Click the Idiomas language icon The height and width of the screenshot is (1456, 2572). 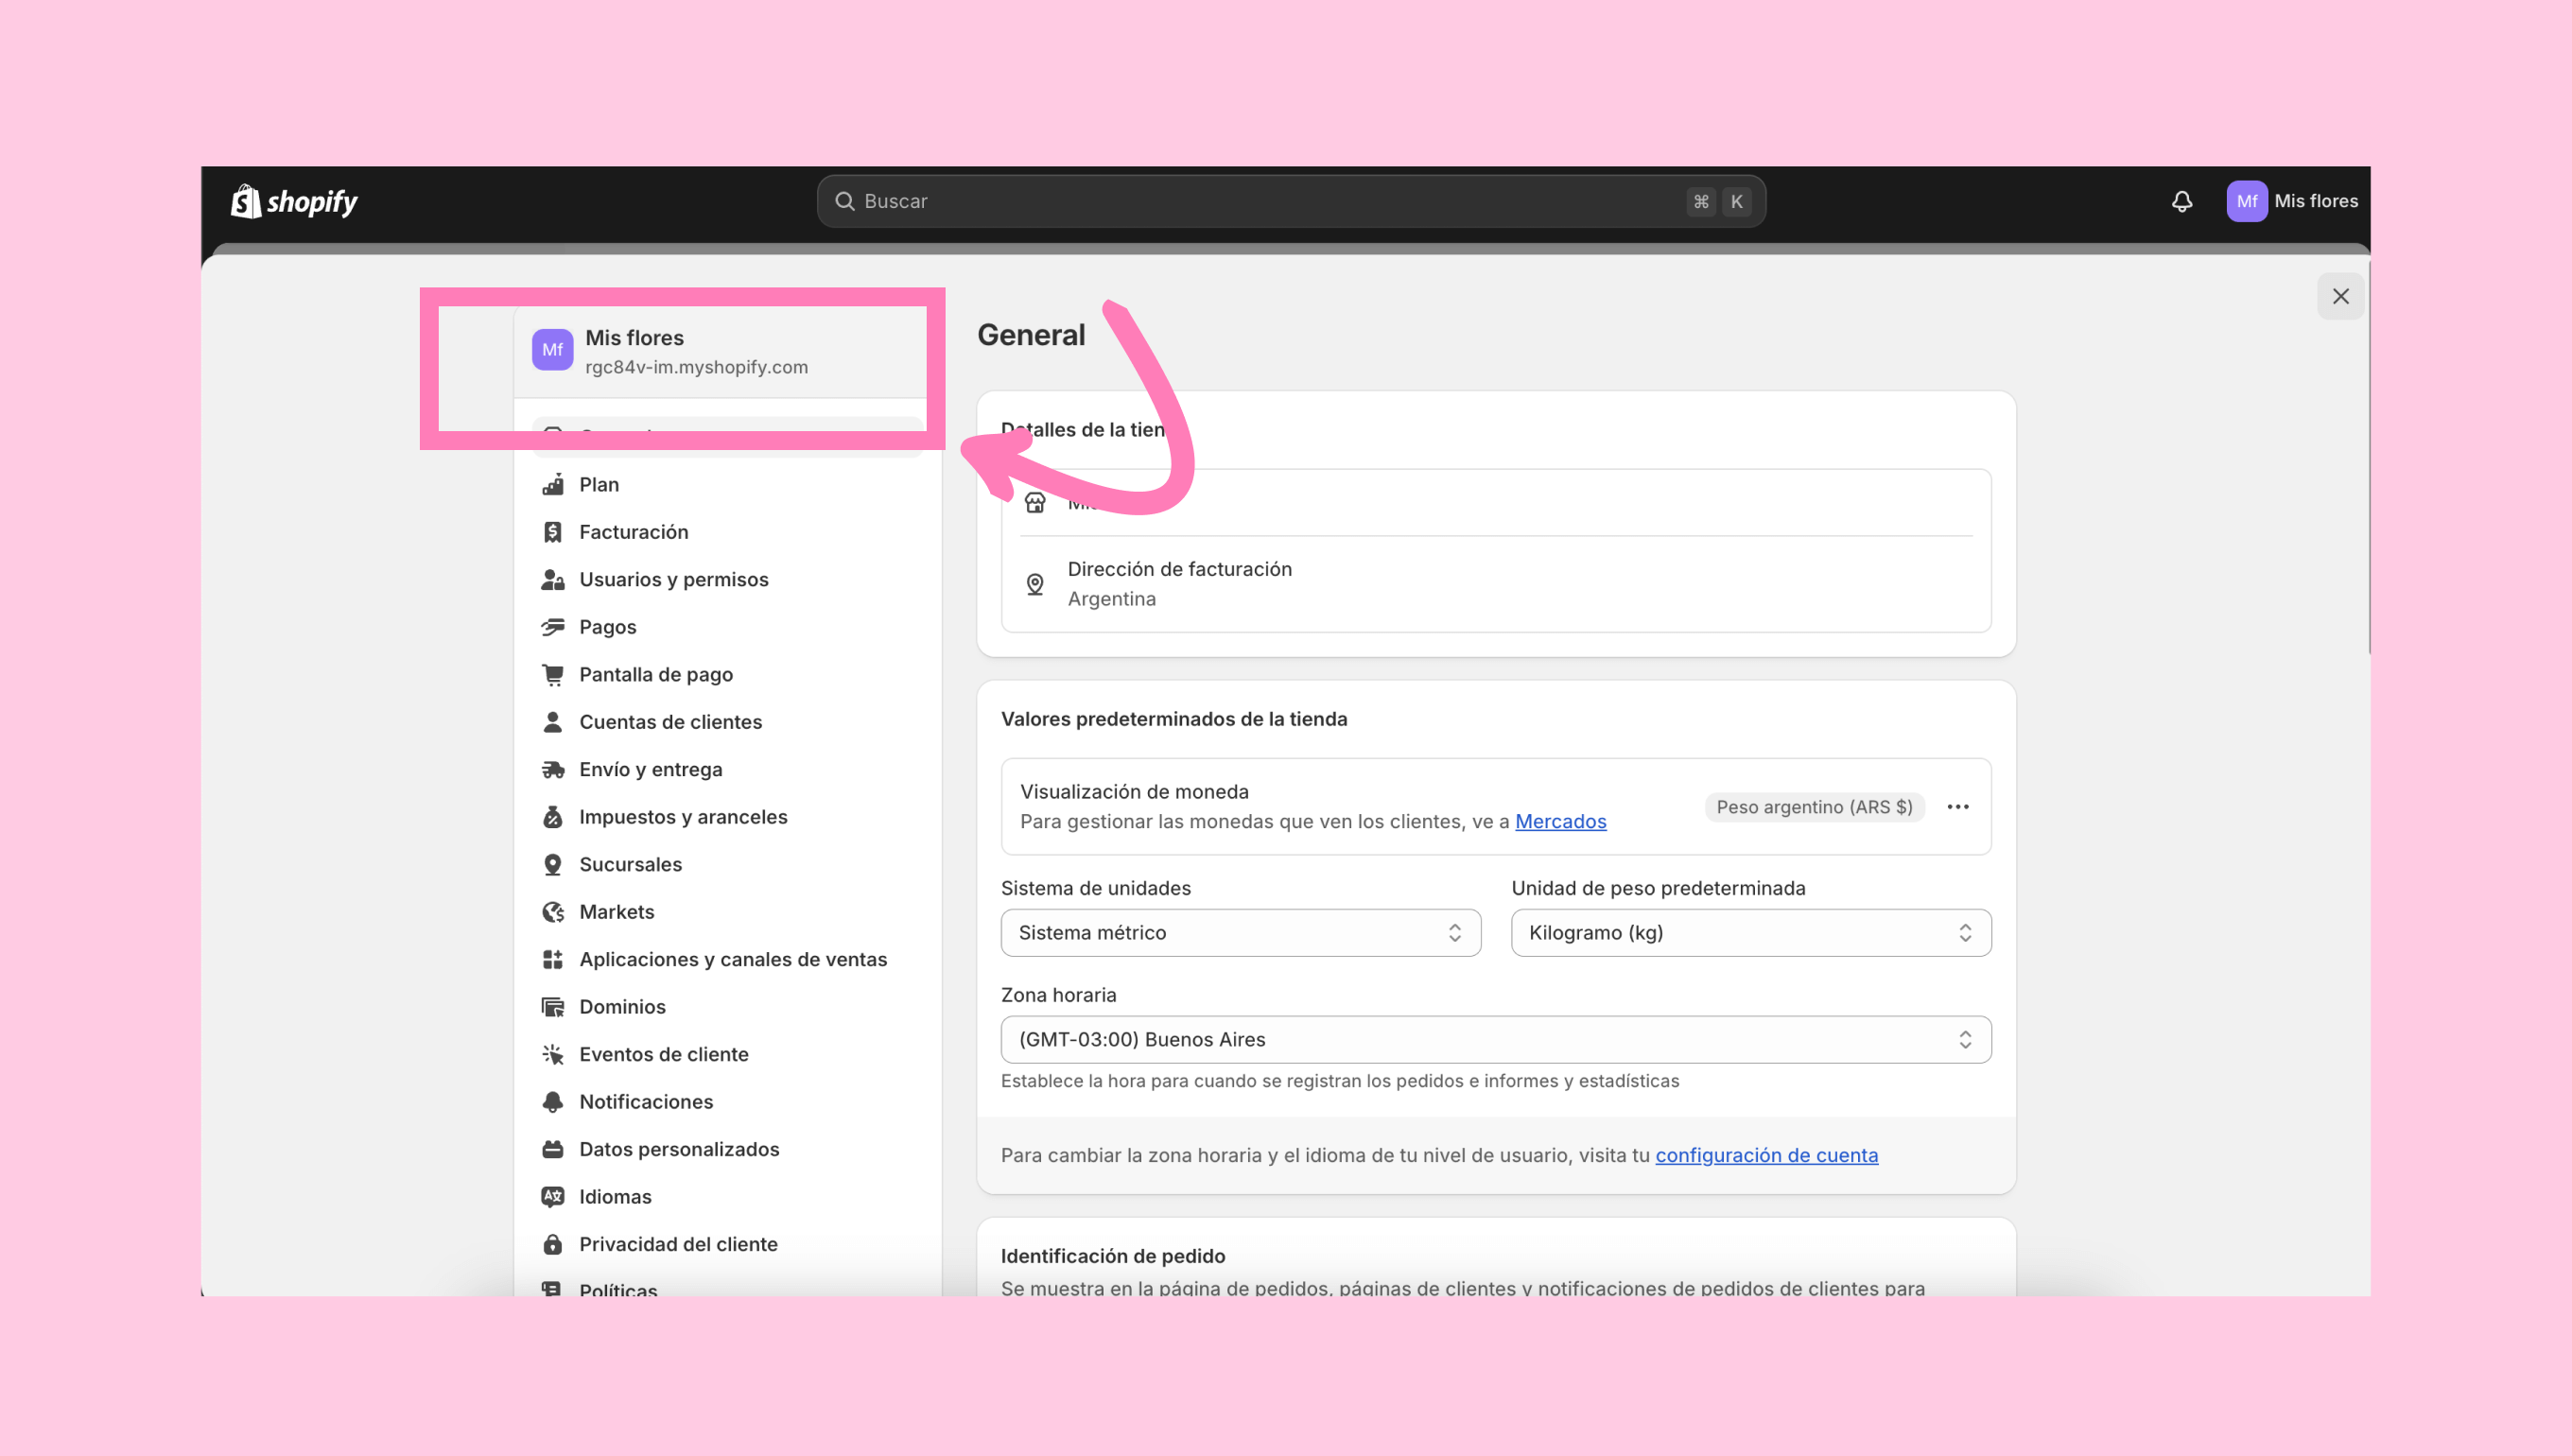(552, 1197)
